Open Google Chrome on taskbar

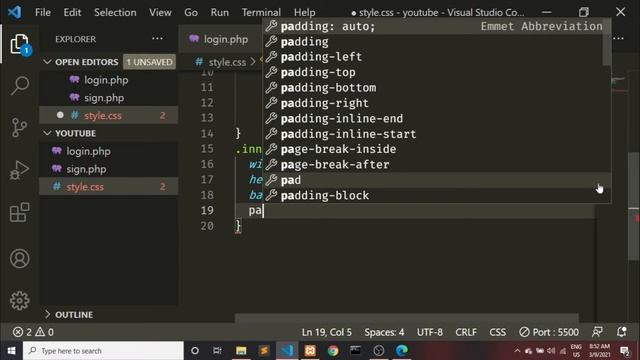pos(333,351)
